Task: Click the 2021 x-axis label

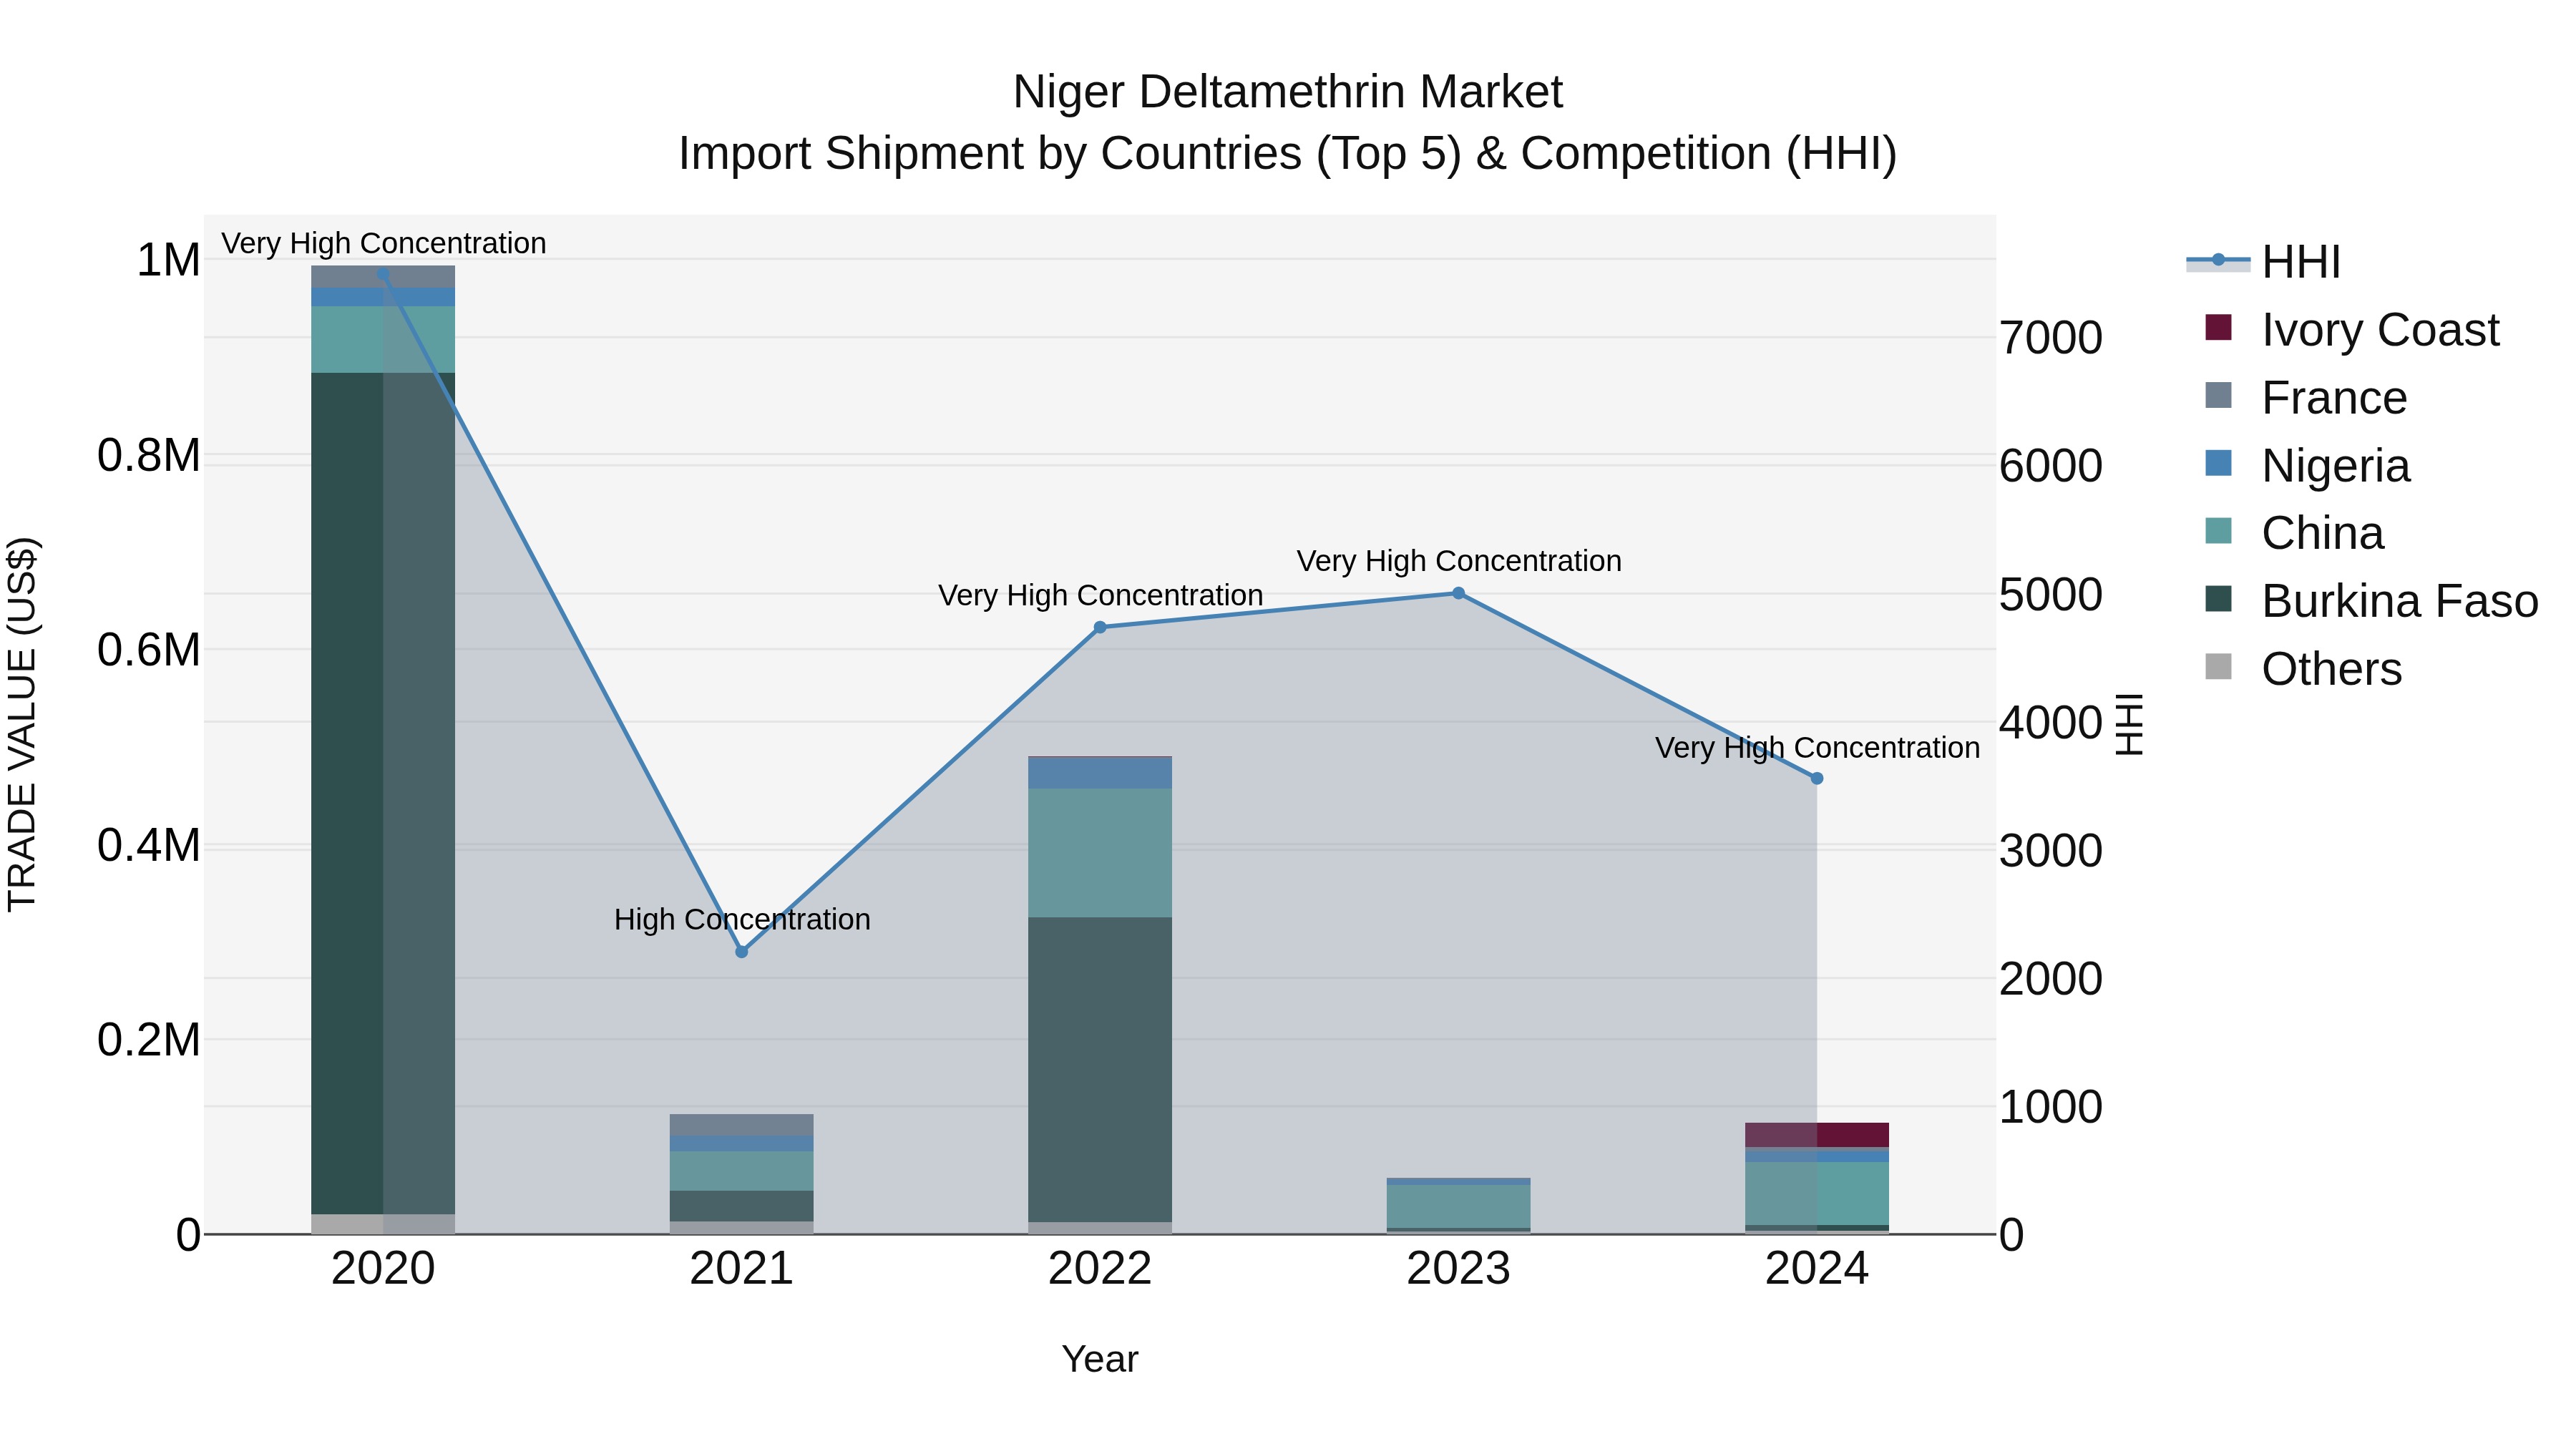Action: pyautogui.click(x=742, y=1269)
